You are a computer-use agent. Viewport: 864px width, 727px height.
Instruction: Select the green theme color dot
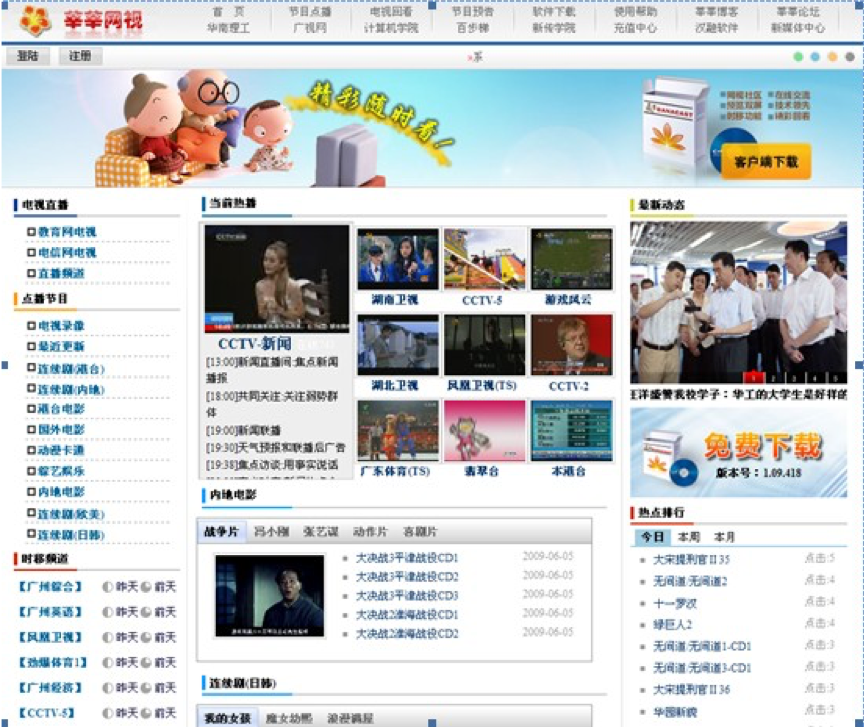click(798, 57)
